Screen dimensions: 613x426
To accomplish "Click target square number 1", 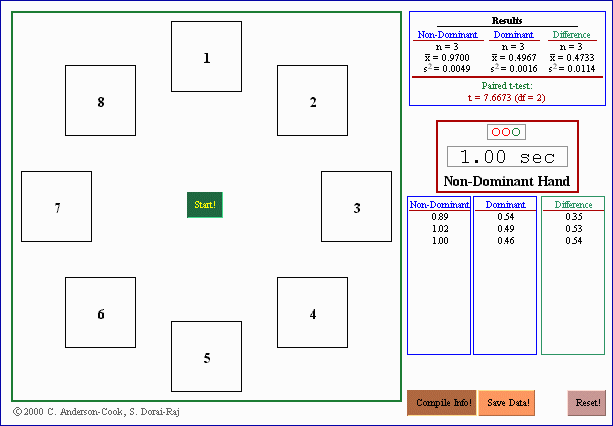I will 207,57.
